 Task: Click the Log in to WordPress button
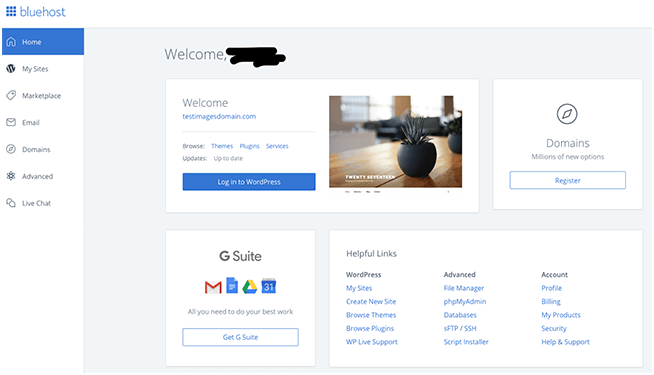click(249, 182)
